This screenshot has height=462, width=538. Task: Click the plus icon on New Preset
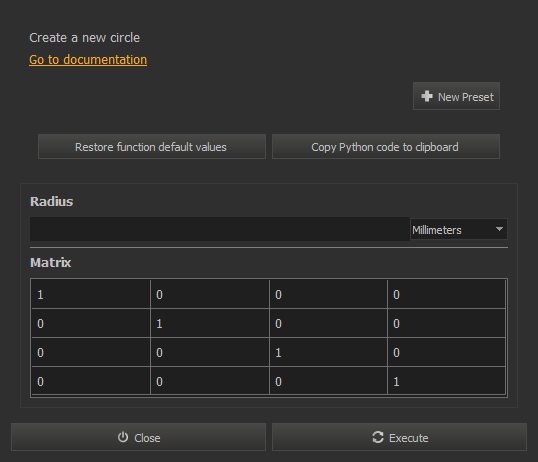[427, 96]
